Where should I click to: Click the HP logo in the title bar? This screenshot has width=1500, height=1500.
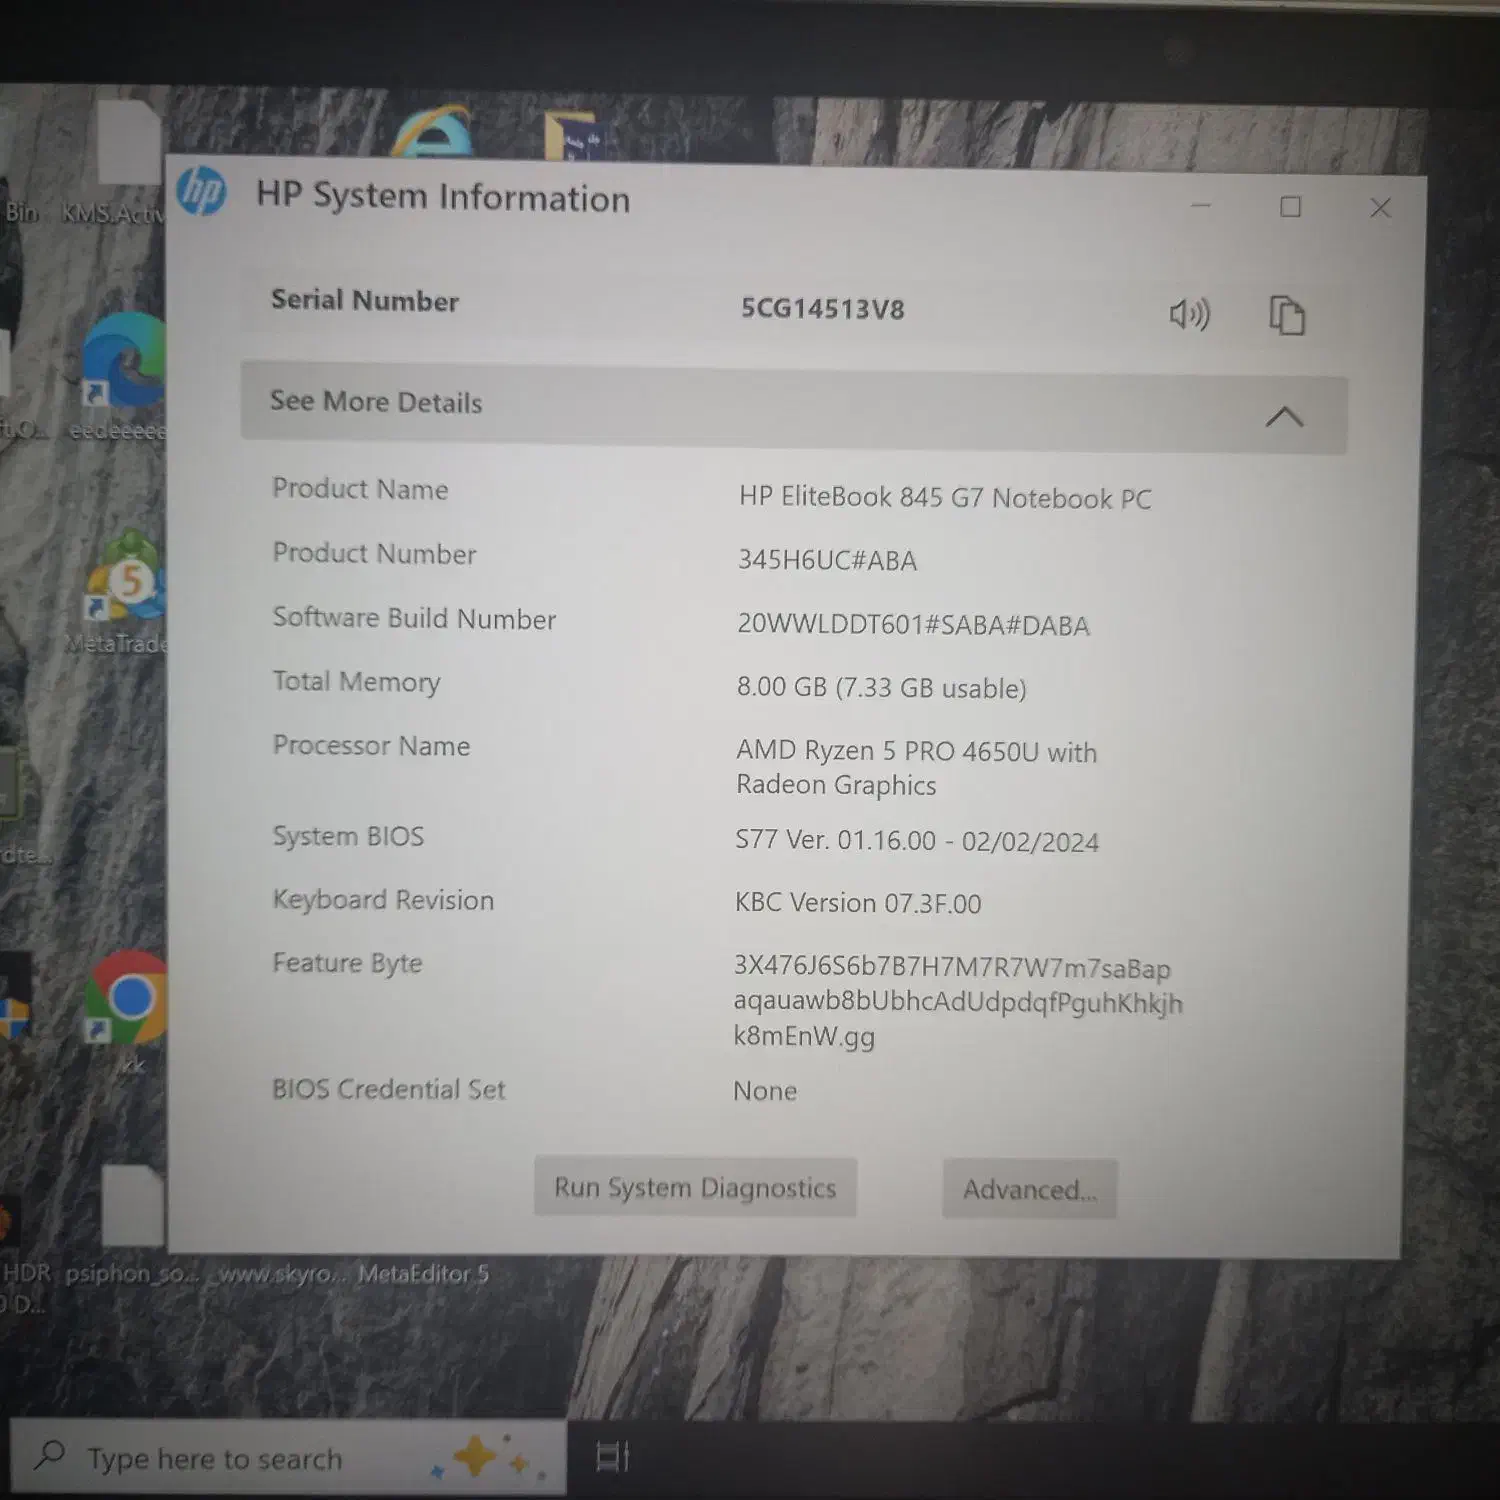click(x=202, y=191)
